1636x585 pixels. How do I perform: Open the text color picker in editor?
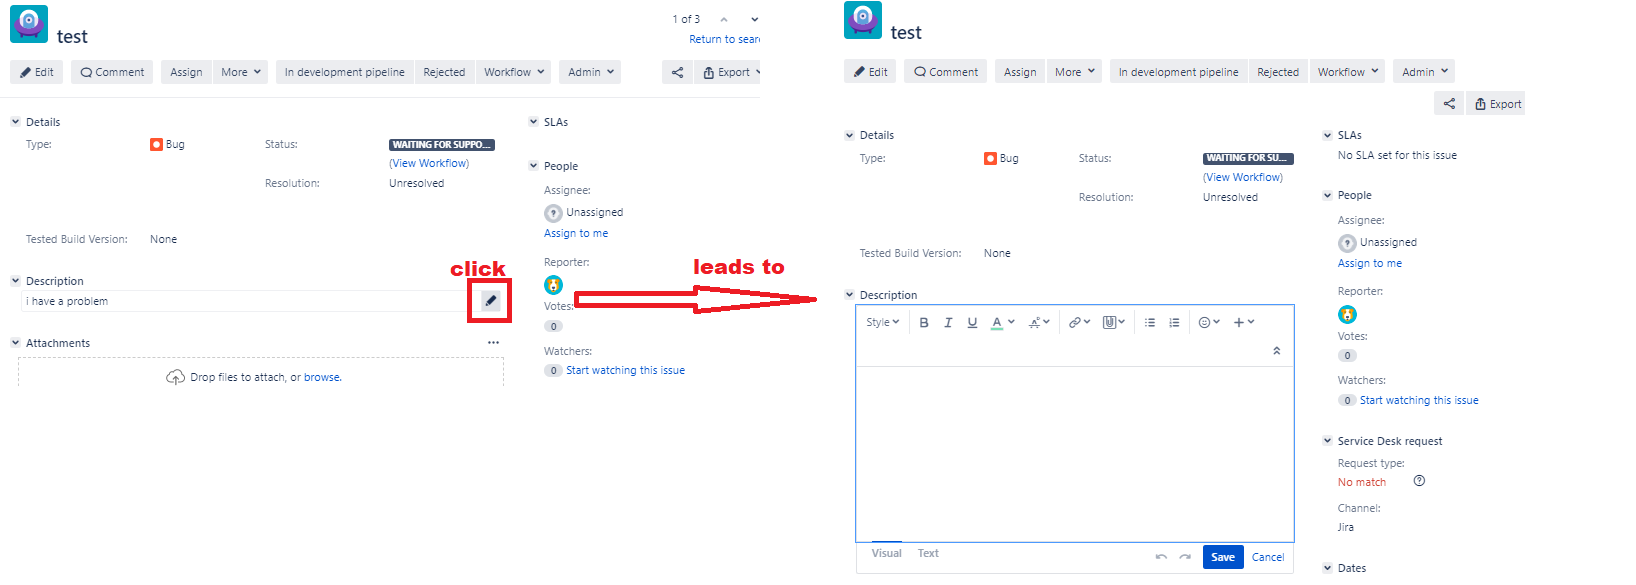coord(1002,322)
